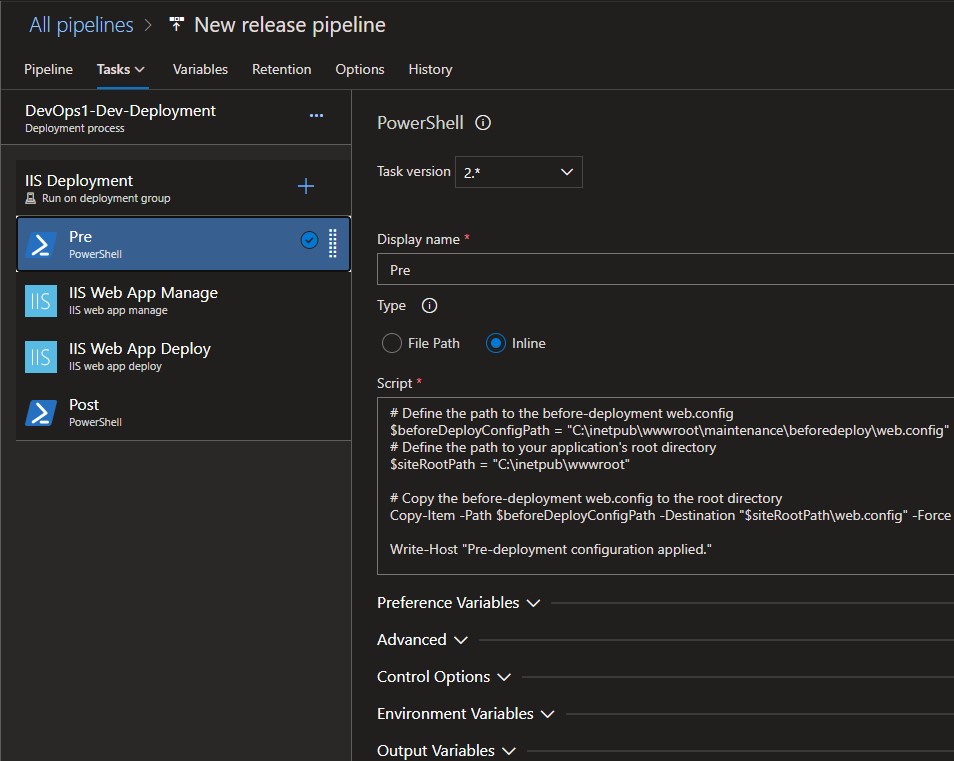Screen dimensions: 954x761
Task: Click the $siteRootPath script line
Action: pyautogui.click(x=509, y=464)
